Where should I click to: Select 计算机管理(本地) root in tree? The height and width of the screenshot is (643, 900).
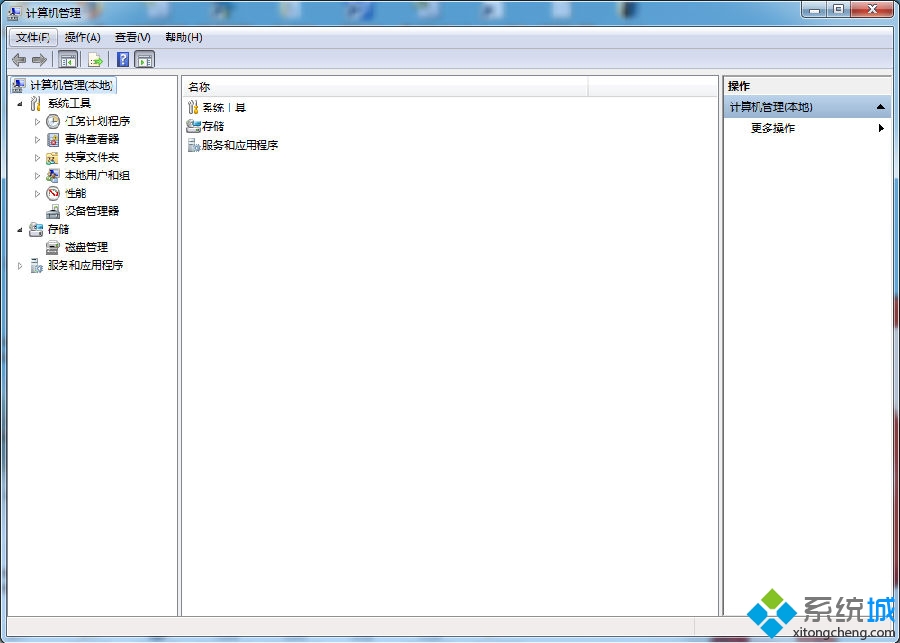72,86
